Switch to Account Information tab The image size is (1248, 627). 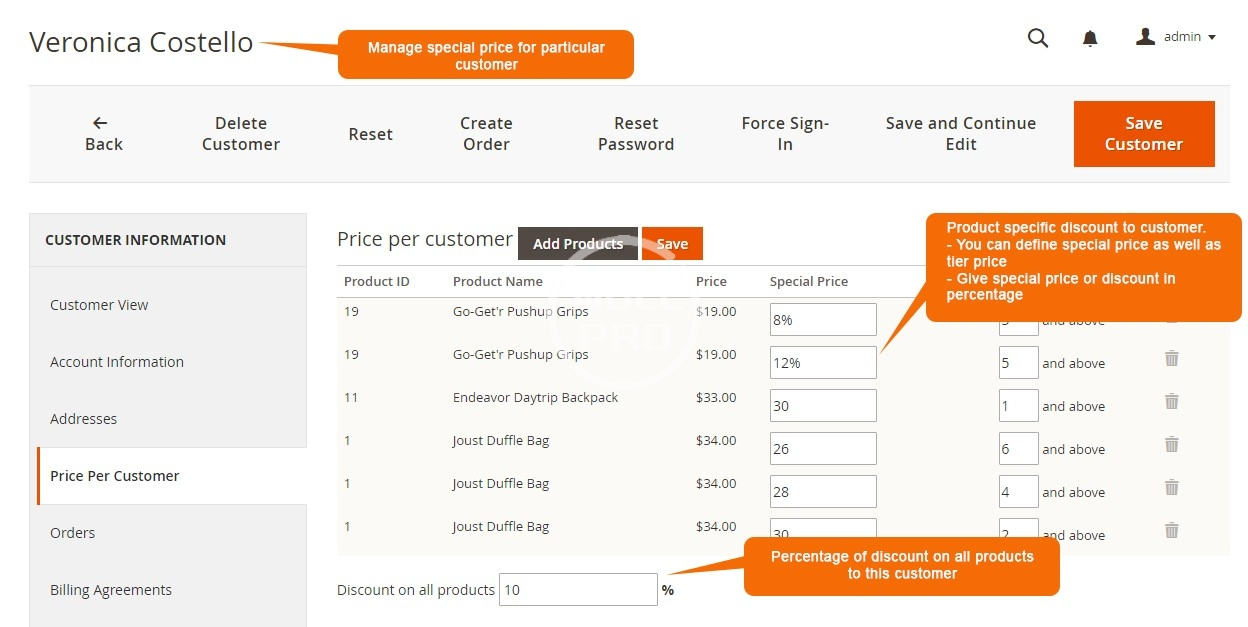pyautogui.click(x=117, y=362)
